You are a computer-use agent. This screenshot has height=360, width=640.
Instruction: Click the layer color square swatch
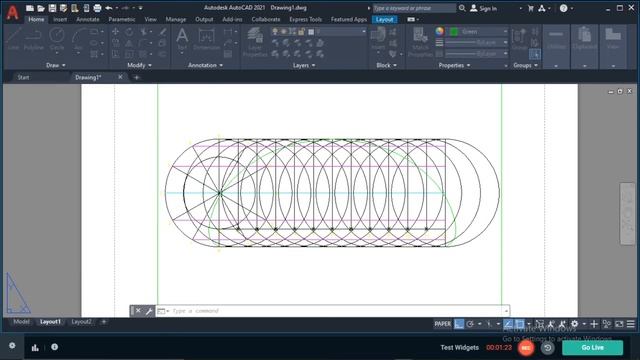[311, 31]
